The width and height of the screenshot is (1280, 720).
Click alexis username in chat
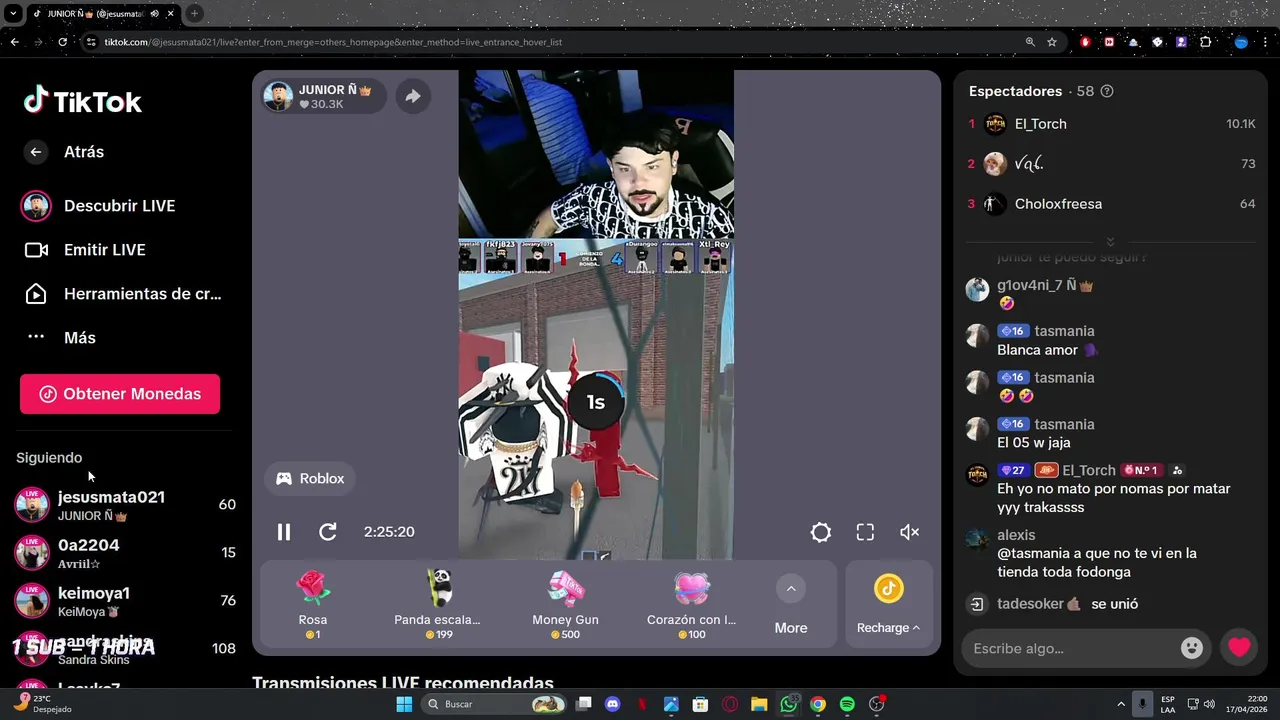coord(1016,535)
